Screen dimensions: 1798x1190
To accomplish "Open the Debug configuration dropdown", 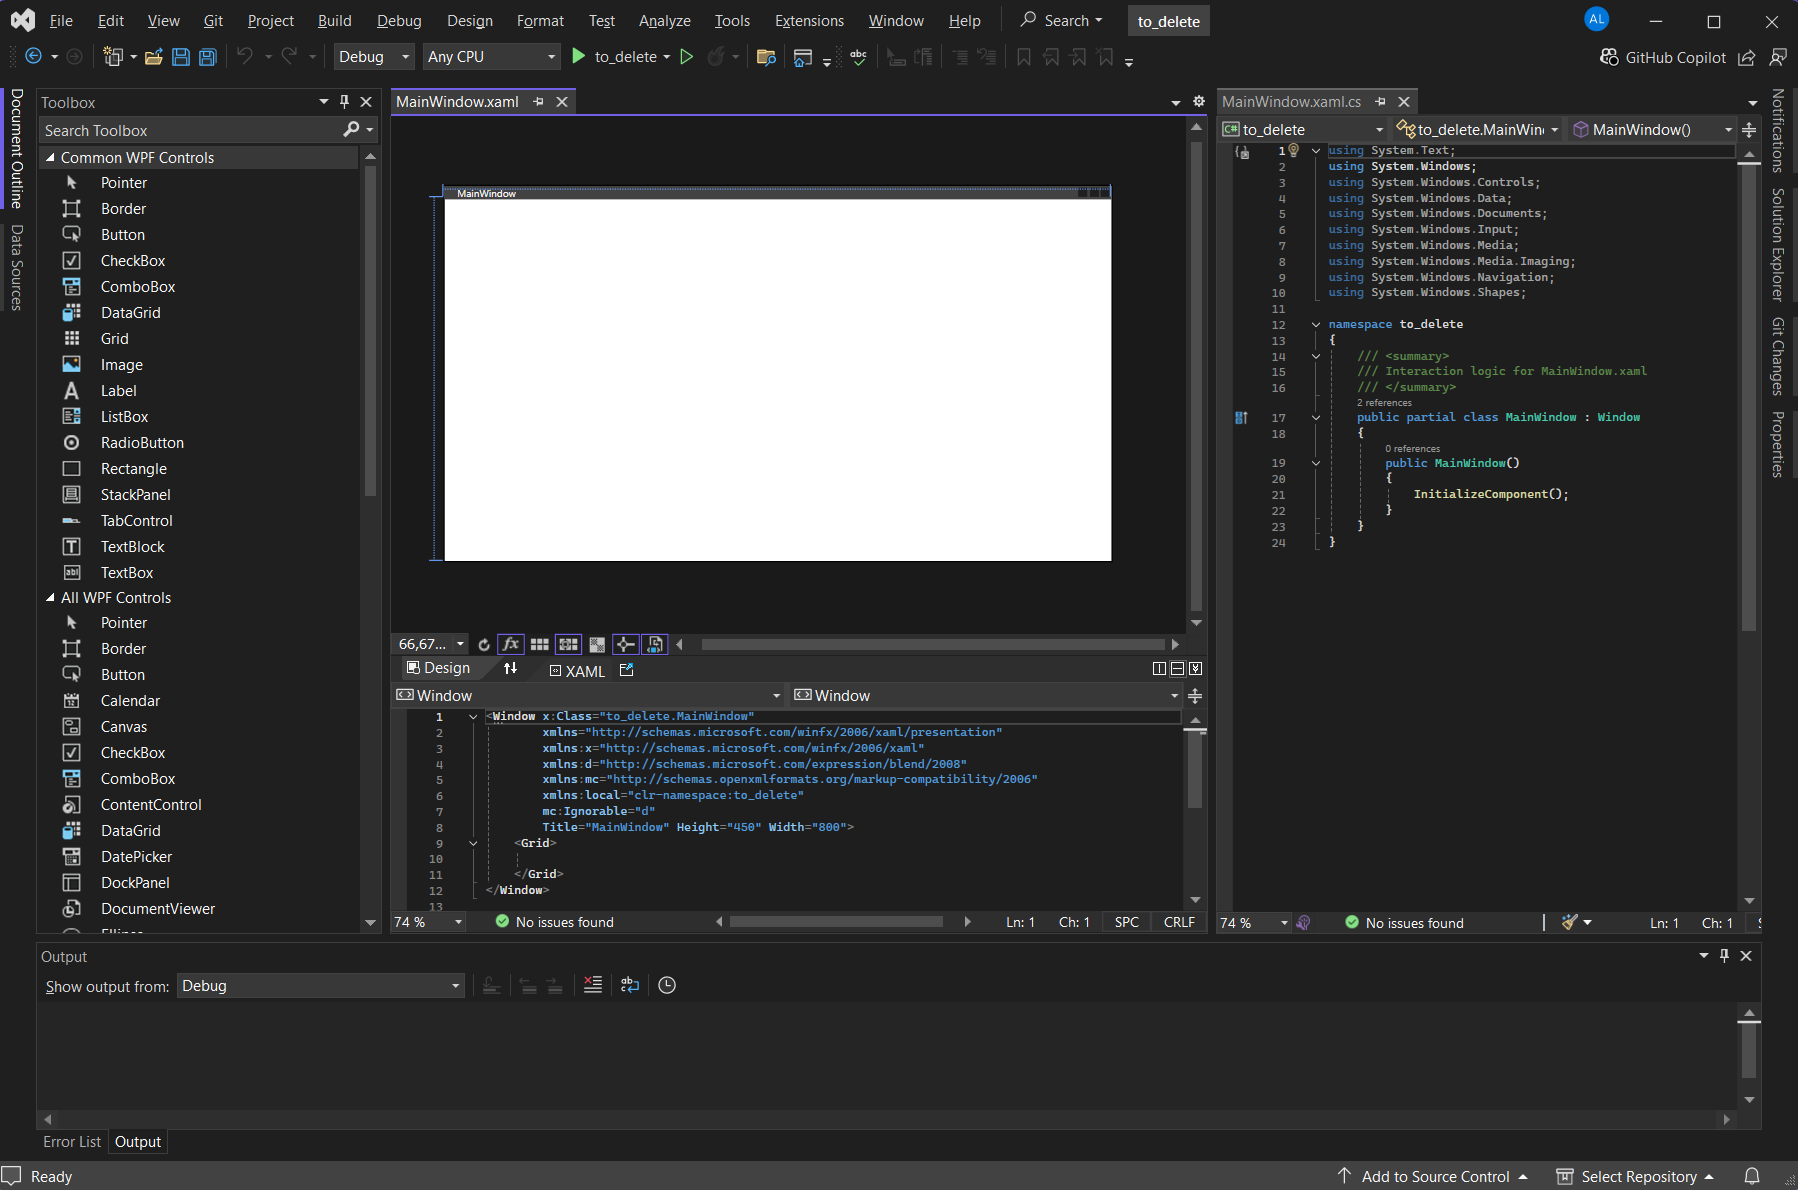I will pos(374,57).
